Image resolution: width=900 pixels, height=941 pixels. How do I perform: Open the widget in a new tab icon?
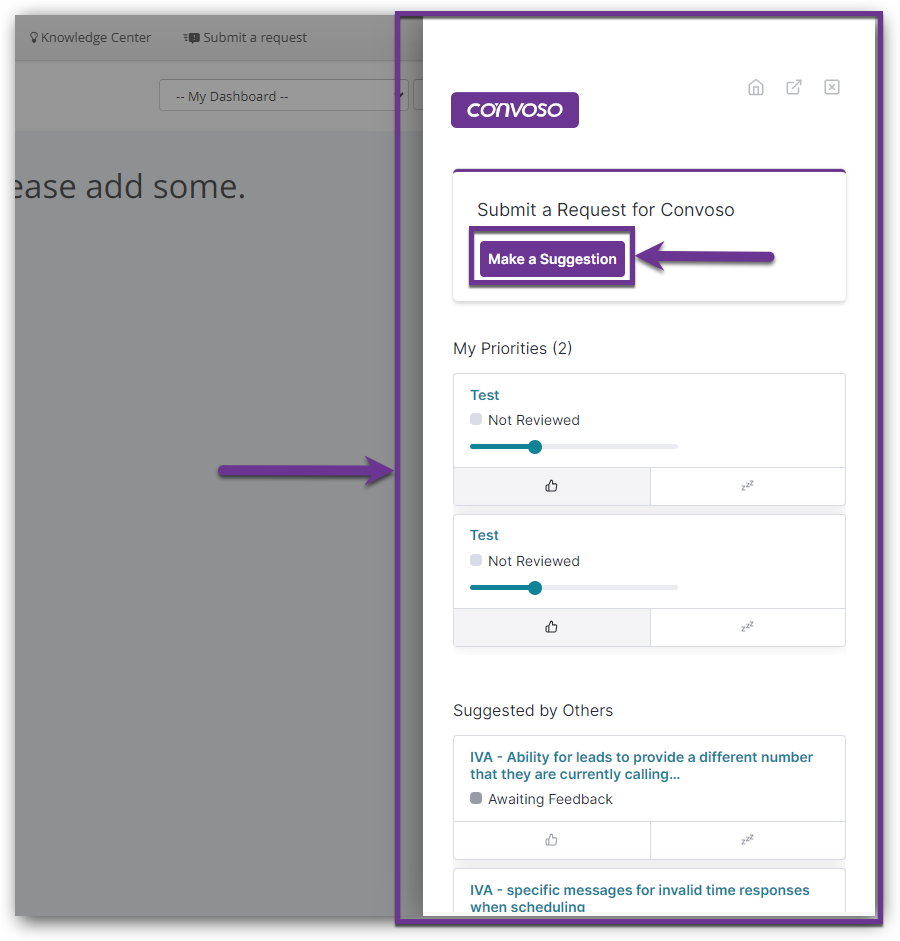(793, 87)
